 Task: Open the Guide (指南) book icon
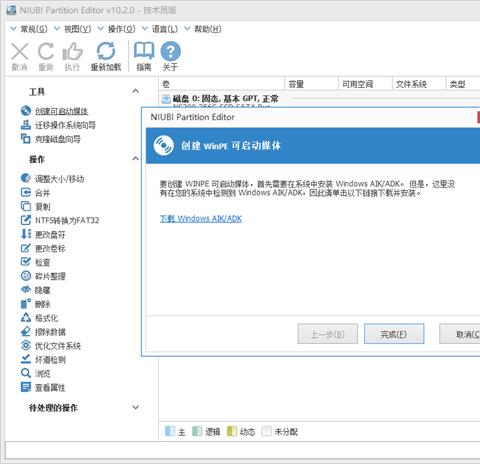click(144, 51)
